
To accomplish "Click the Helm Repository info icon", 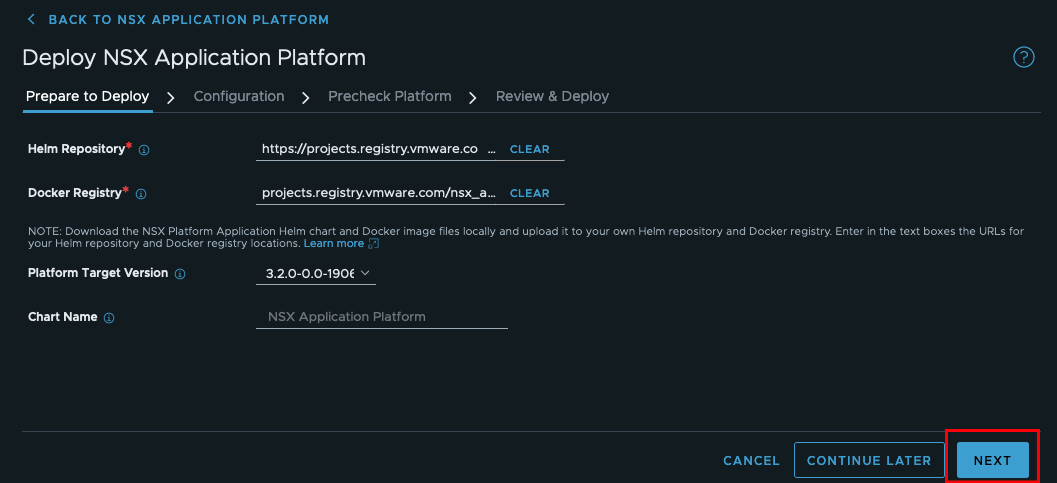I will tap(144, 150).
